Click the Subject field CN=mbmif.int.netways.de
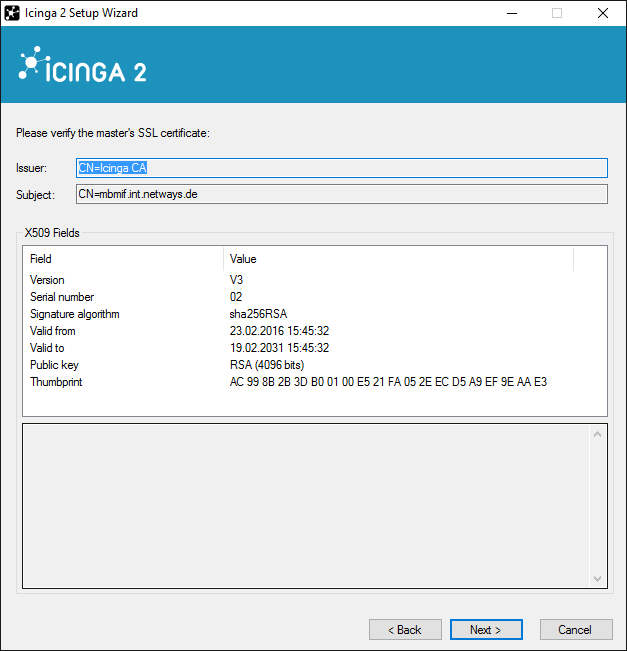 (x=342, y=194)
